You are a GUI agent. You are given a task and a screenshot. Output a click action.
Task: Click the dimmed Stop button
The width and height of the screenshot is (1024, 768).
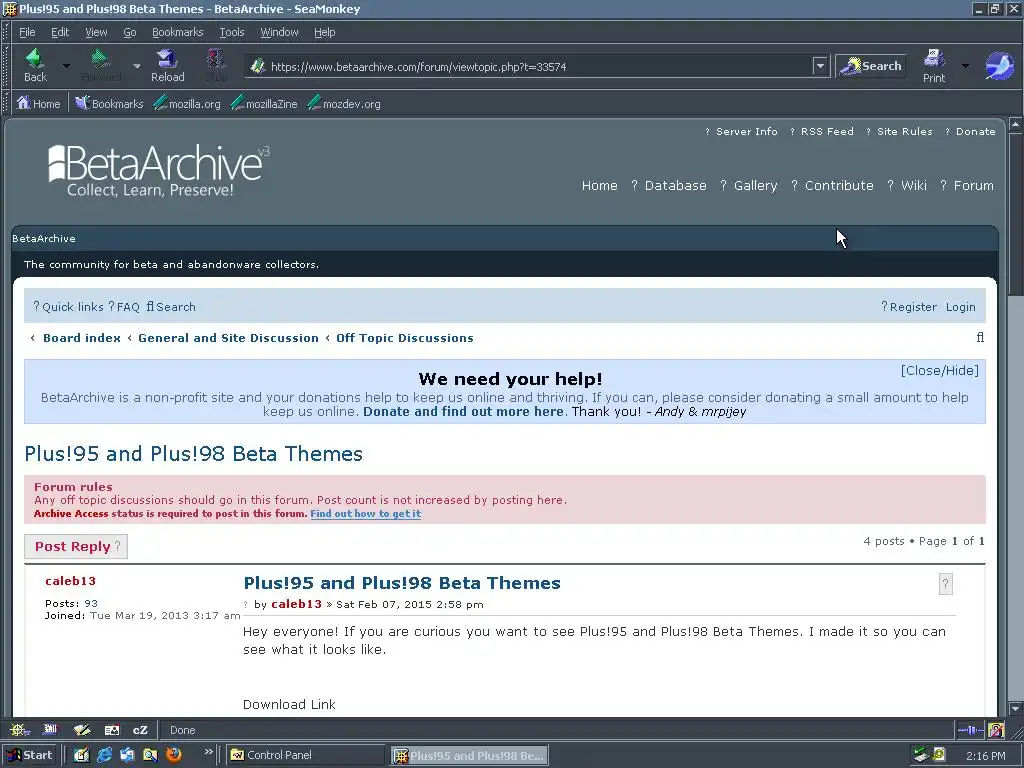tap(216, 65)
